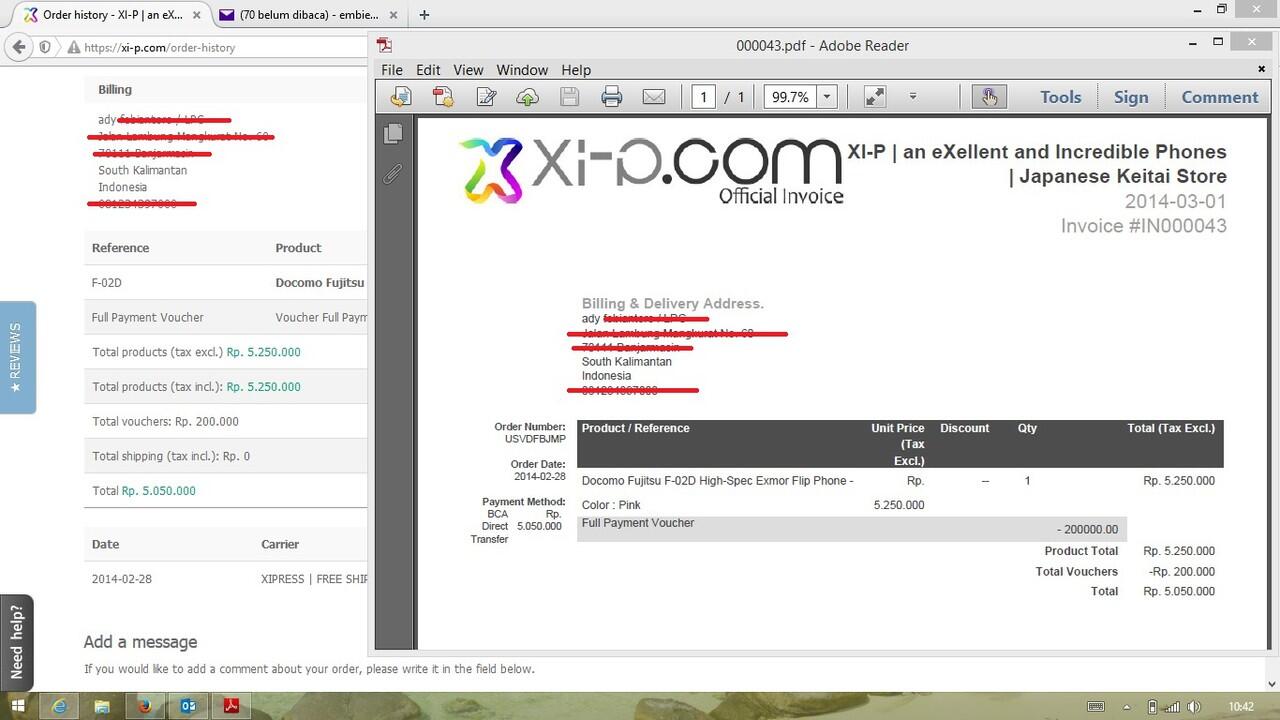Click the Fill and sign document icon
1280x720 pixels.
coord(487,97)
